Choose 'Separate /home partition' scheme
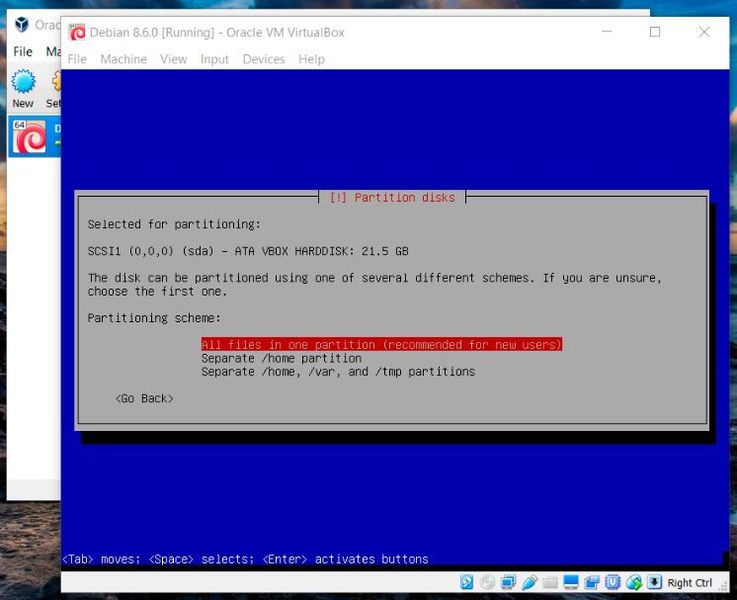Image resolution: width=737 pixels, height=600 pixels. click(x=282, y=358)
